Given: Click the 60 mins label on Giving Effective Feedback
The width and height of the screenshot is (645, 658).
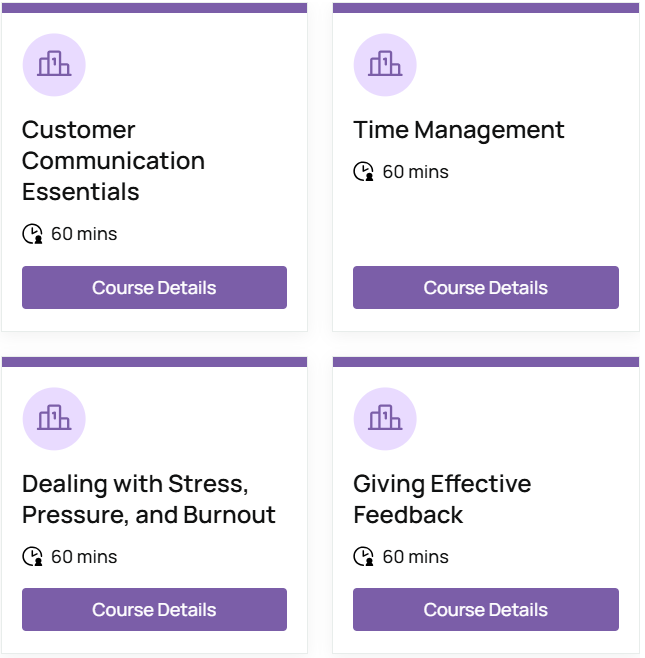Looking at the screenshot, I should 415,557.
